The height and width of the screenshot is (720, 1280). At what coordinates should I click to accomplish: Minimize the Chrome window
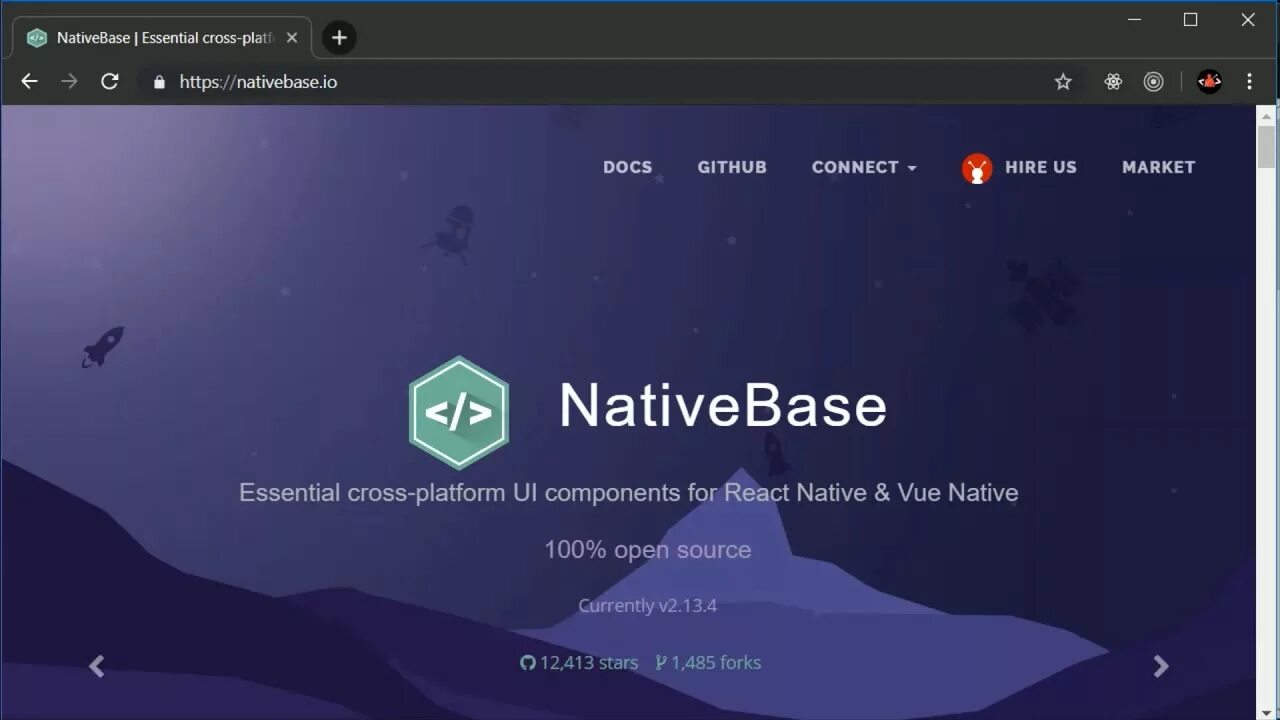pos(1134,20)
